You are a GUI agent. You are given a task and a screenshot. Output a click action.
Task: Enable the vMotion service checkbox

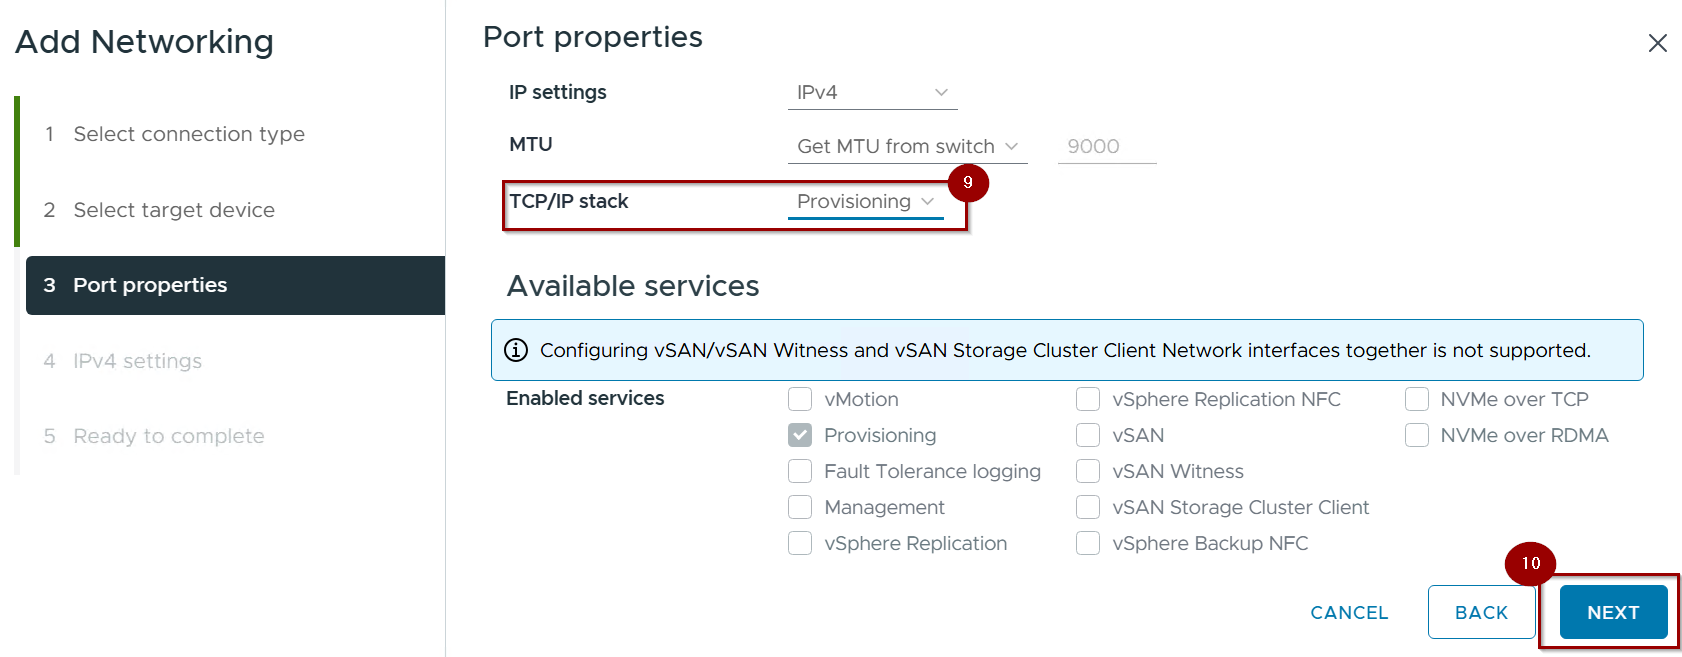tap(800, 399)
